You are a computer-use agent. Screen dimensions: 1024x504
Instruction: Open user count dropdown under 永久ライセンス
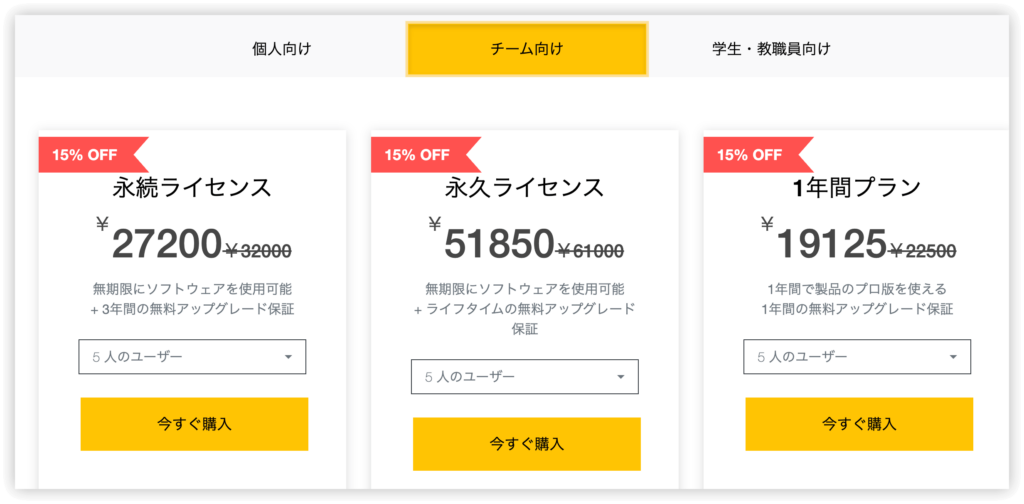[x=524, y=377]
